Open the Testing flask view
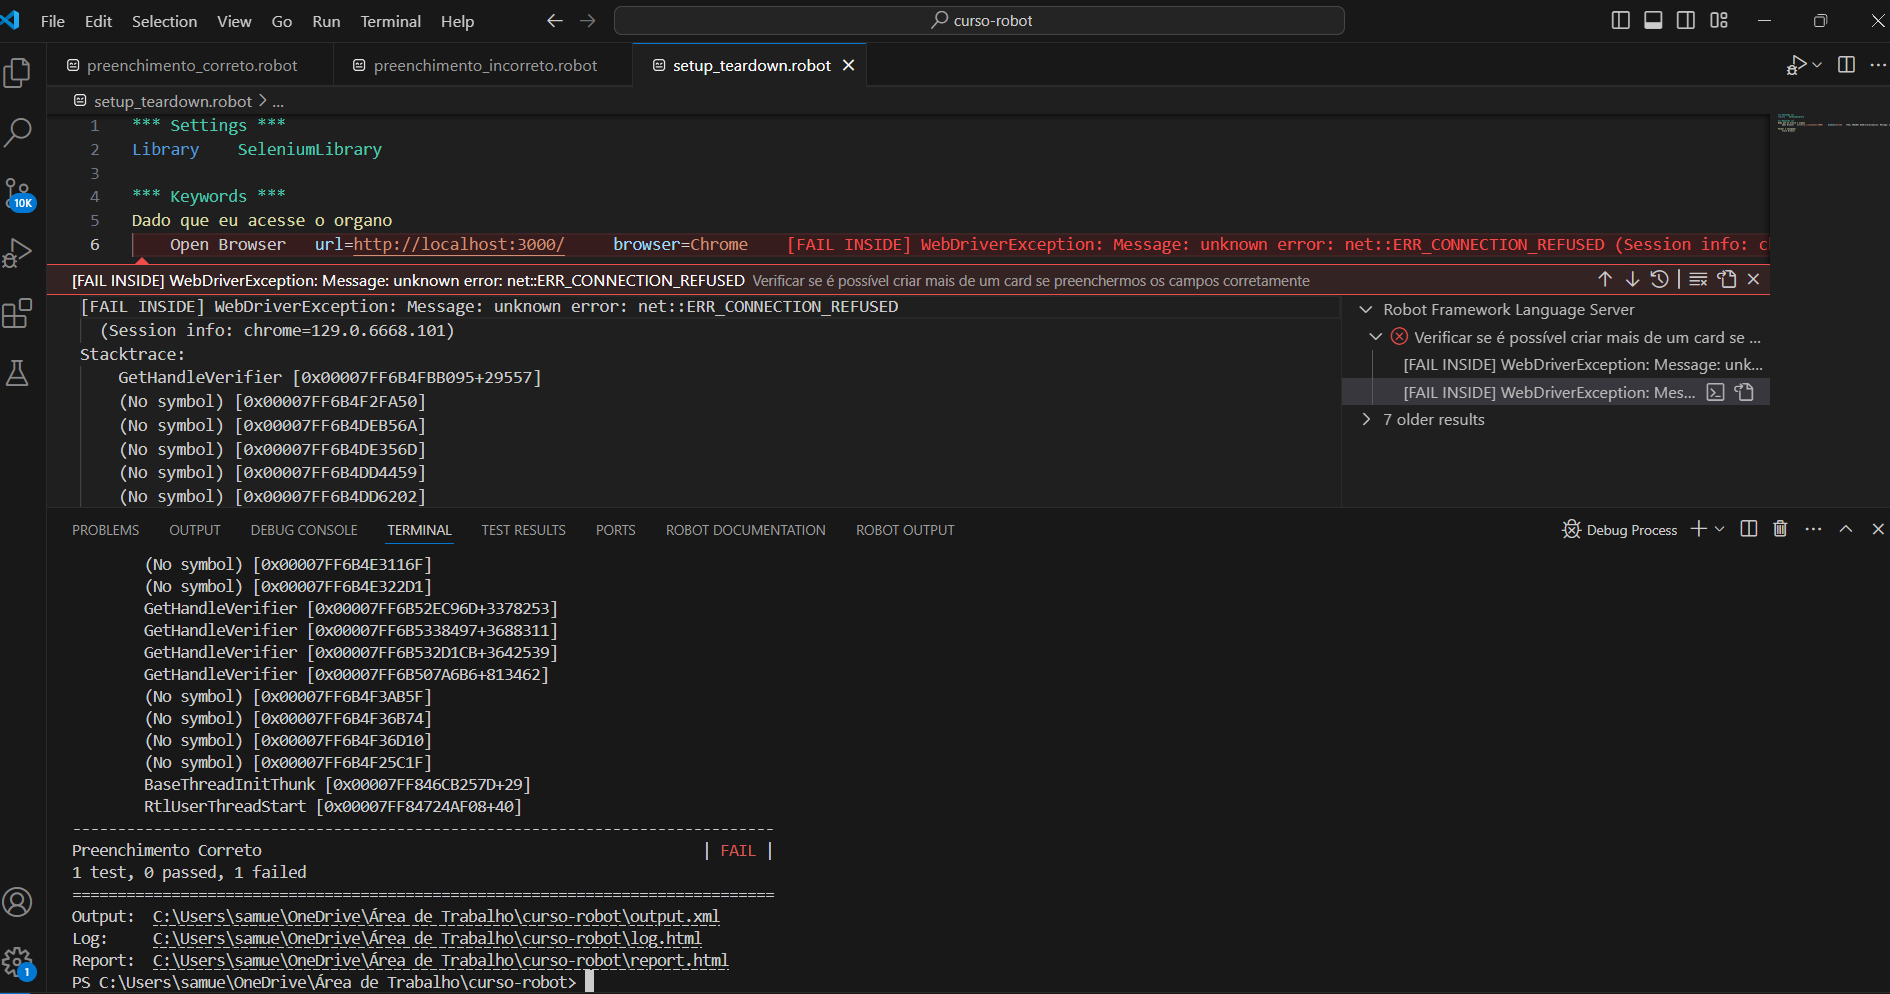The height and width of the screenshot is (994, 1890). pyautogui.click(x=18, y=373)
